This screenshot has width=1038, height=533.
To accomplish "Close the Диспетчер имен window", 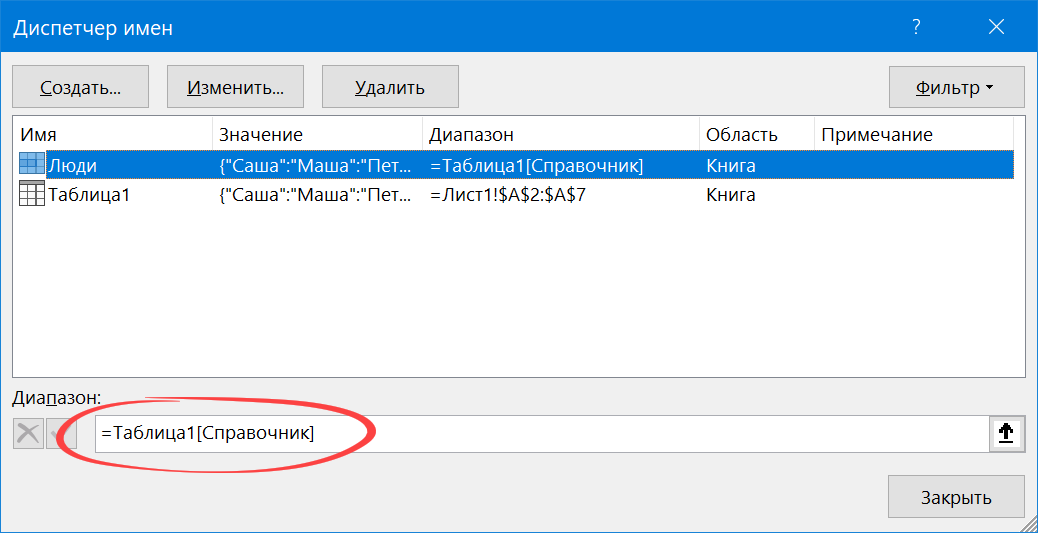I will pyautogui.click(x=996, y=27).
